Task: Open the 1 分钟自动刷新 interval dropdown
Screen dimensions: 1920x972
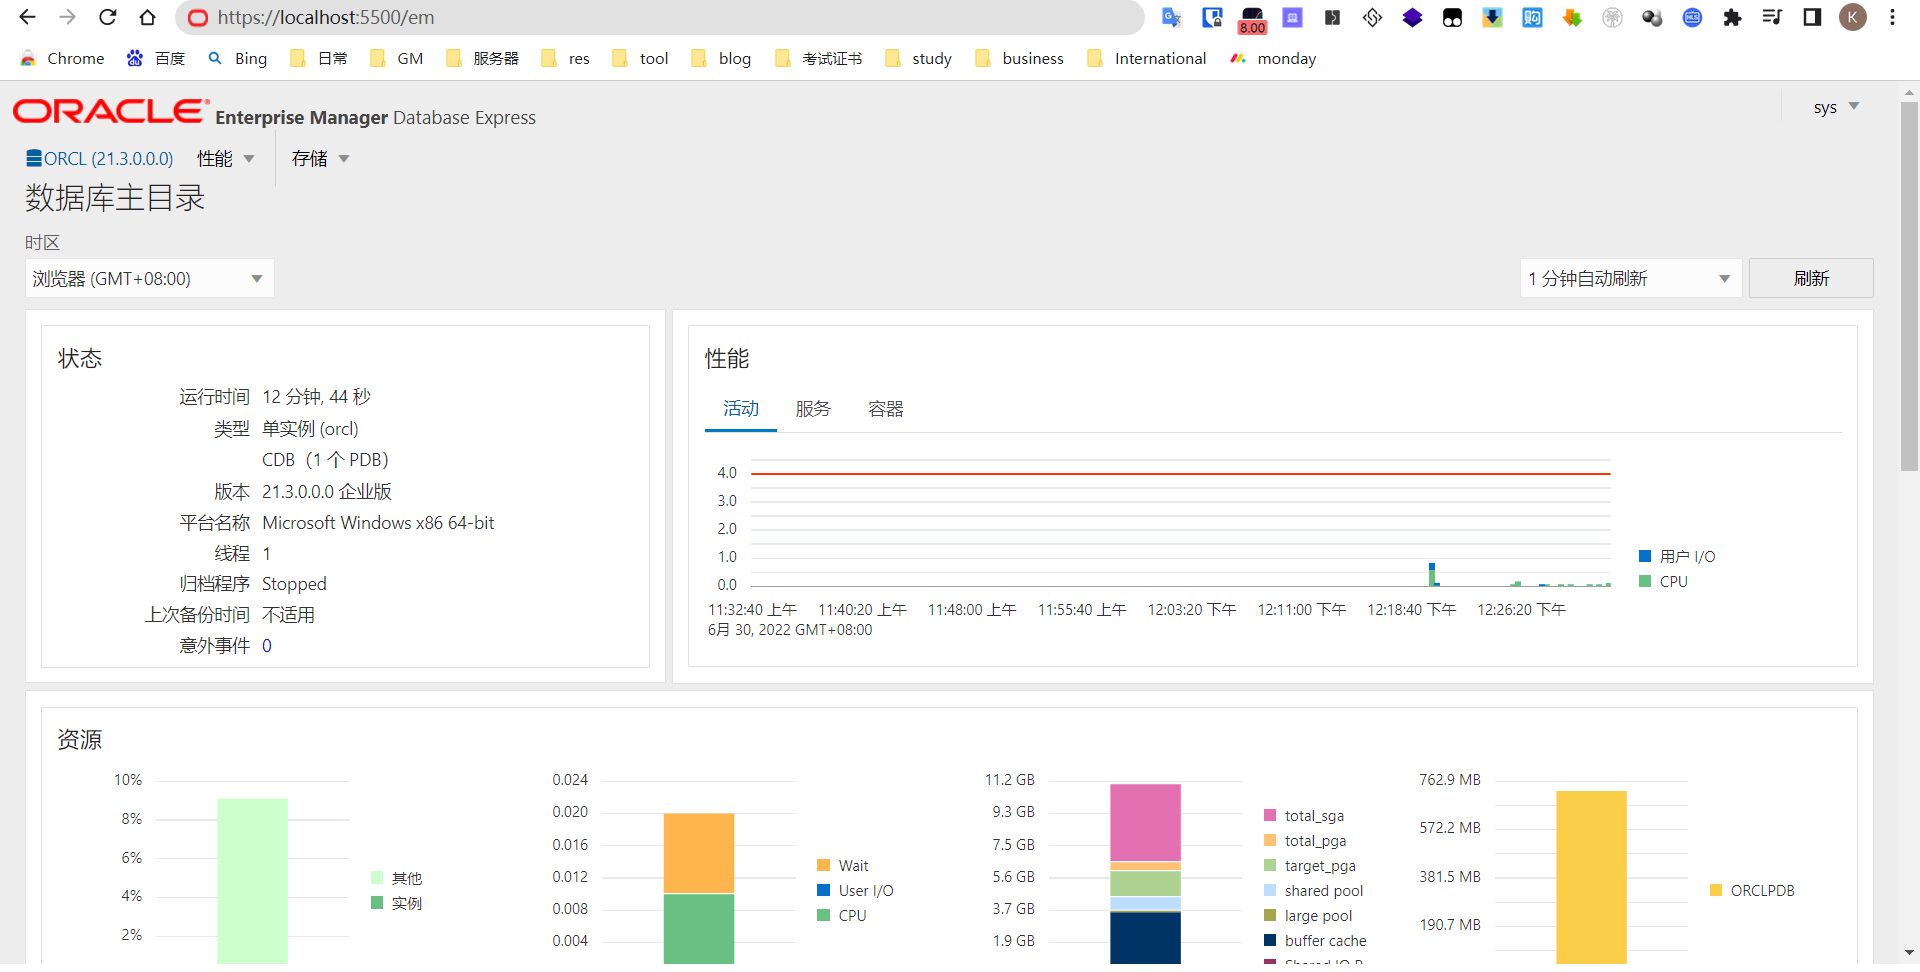Action: 1630,278
